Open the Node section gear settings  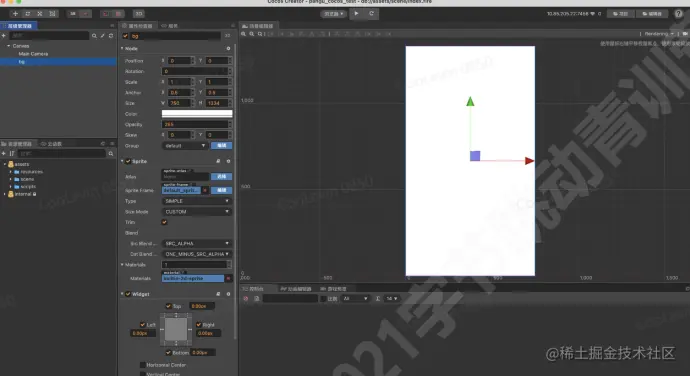[228, 48]
